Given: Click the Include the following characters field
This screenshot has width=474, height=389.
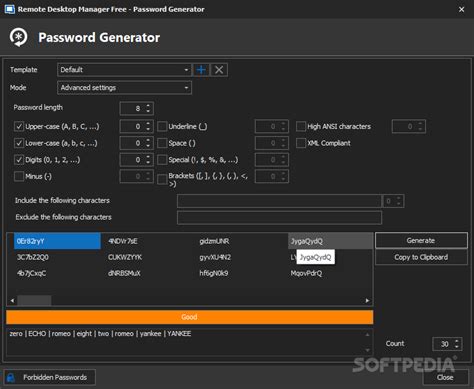Looking at the screenshot, I should [x=279, y=201].
